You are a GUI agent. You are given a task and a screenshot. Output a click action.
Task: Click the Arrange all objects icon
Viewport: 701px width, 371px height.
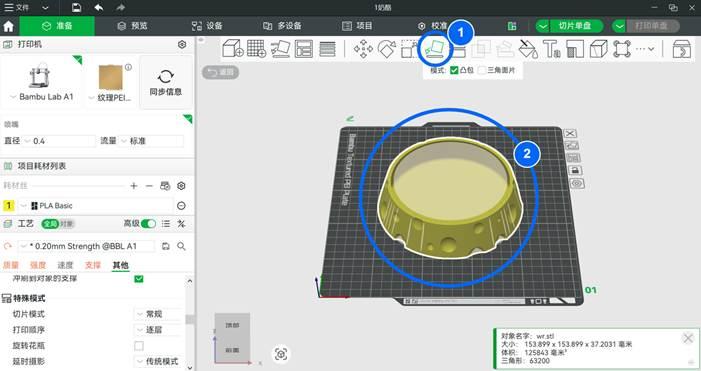tap(304, 48)
